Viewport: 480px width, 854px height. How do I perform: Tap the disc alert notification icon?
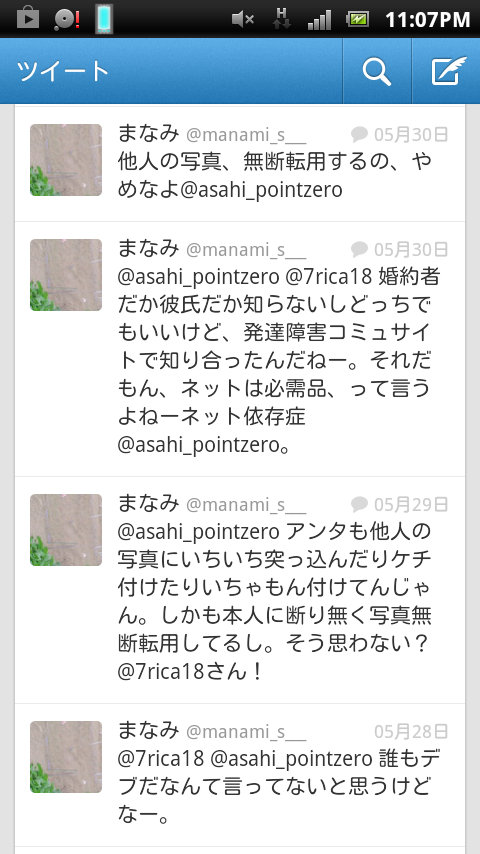(67, 20)
